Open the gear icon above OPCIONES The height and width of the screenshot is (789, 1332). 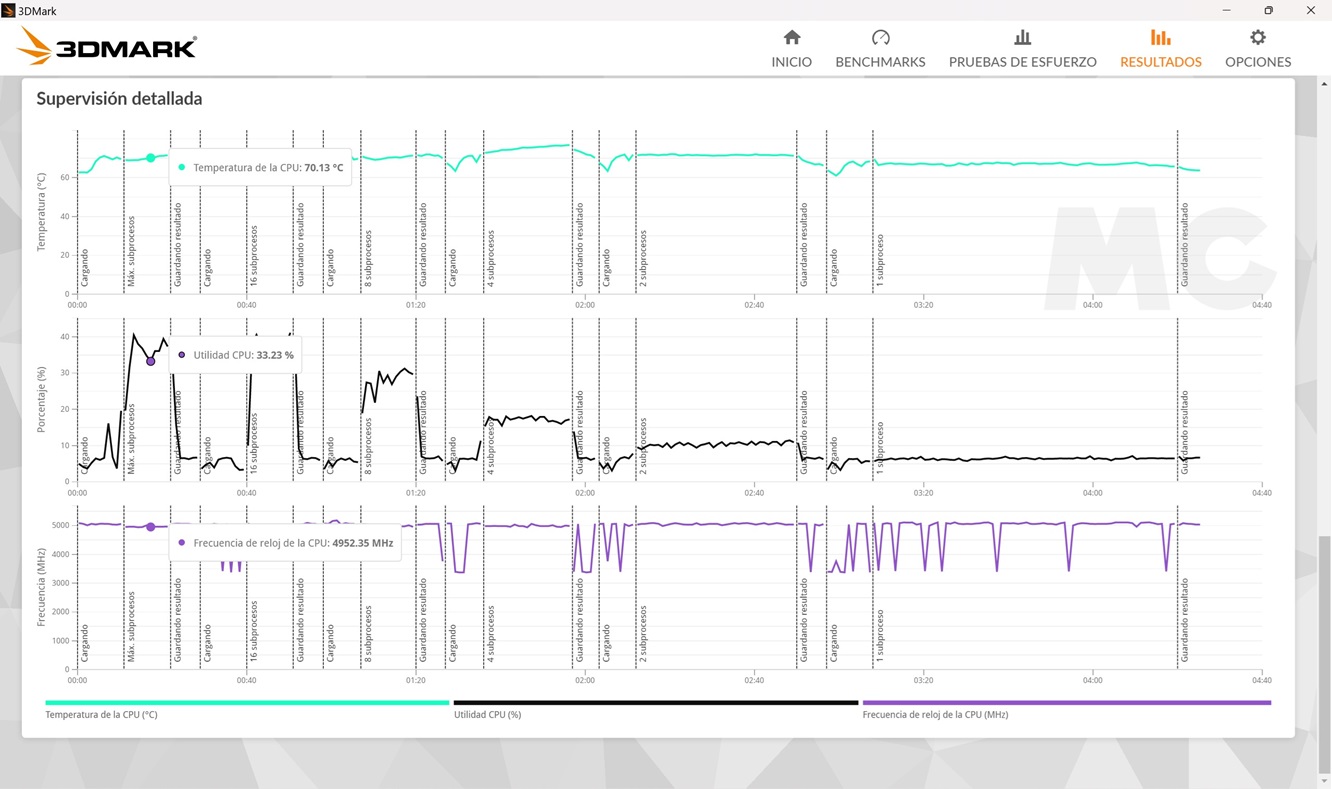tap(1257, 37)
